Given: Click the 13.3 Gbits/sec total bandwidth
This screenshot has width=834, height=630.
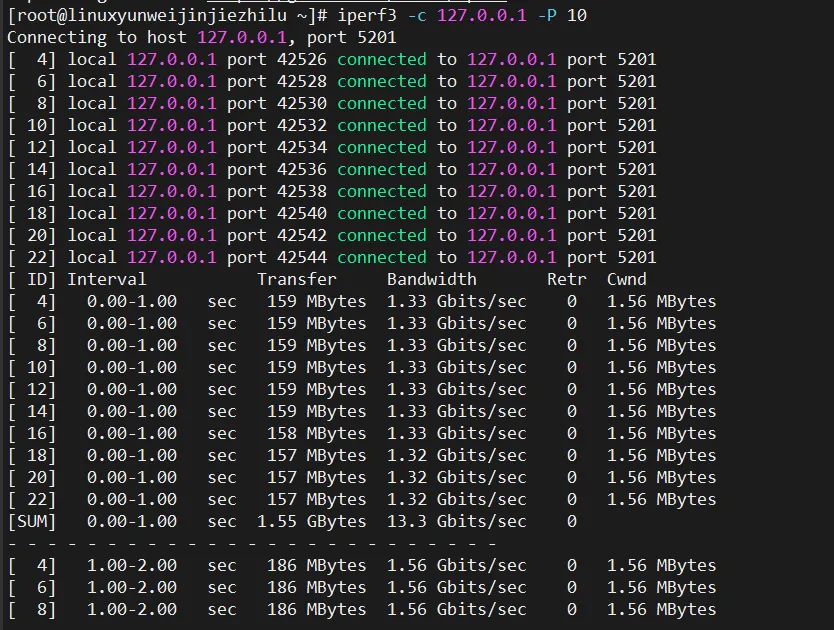Looking at the screenshot, I should [456, 521].
